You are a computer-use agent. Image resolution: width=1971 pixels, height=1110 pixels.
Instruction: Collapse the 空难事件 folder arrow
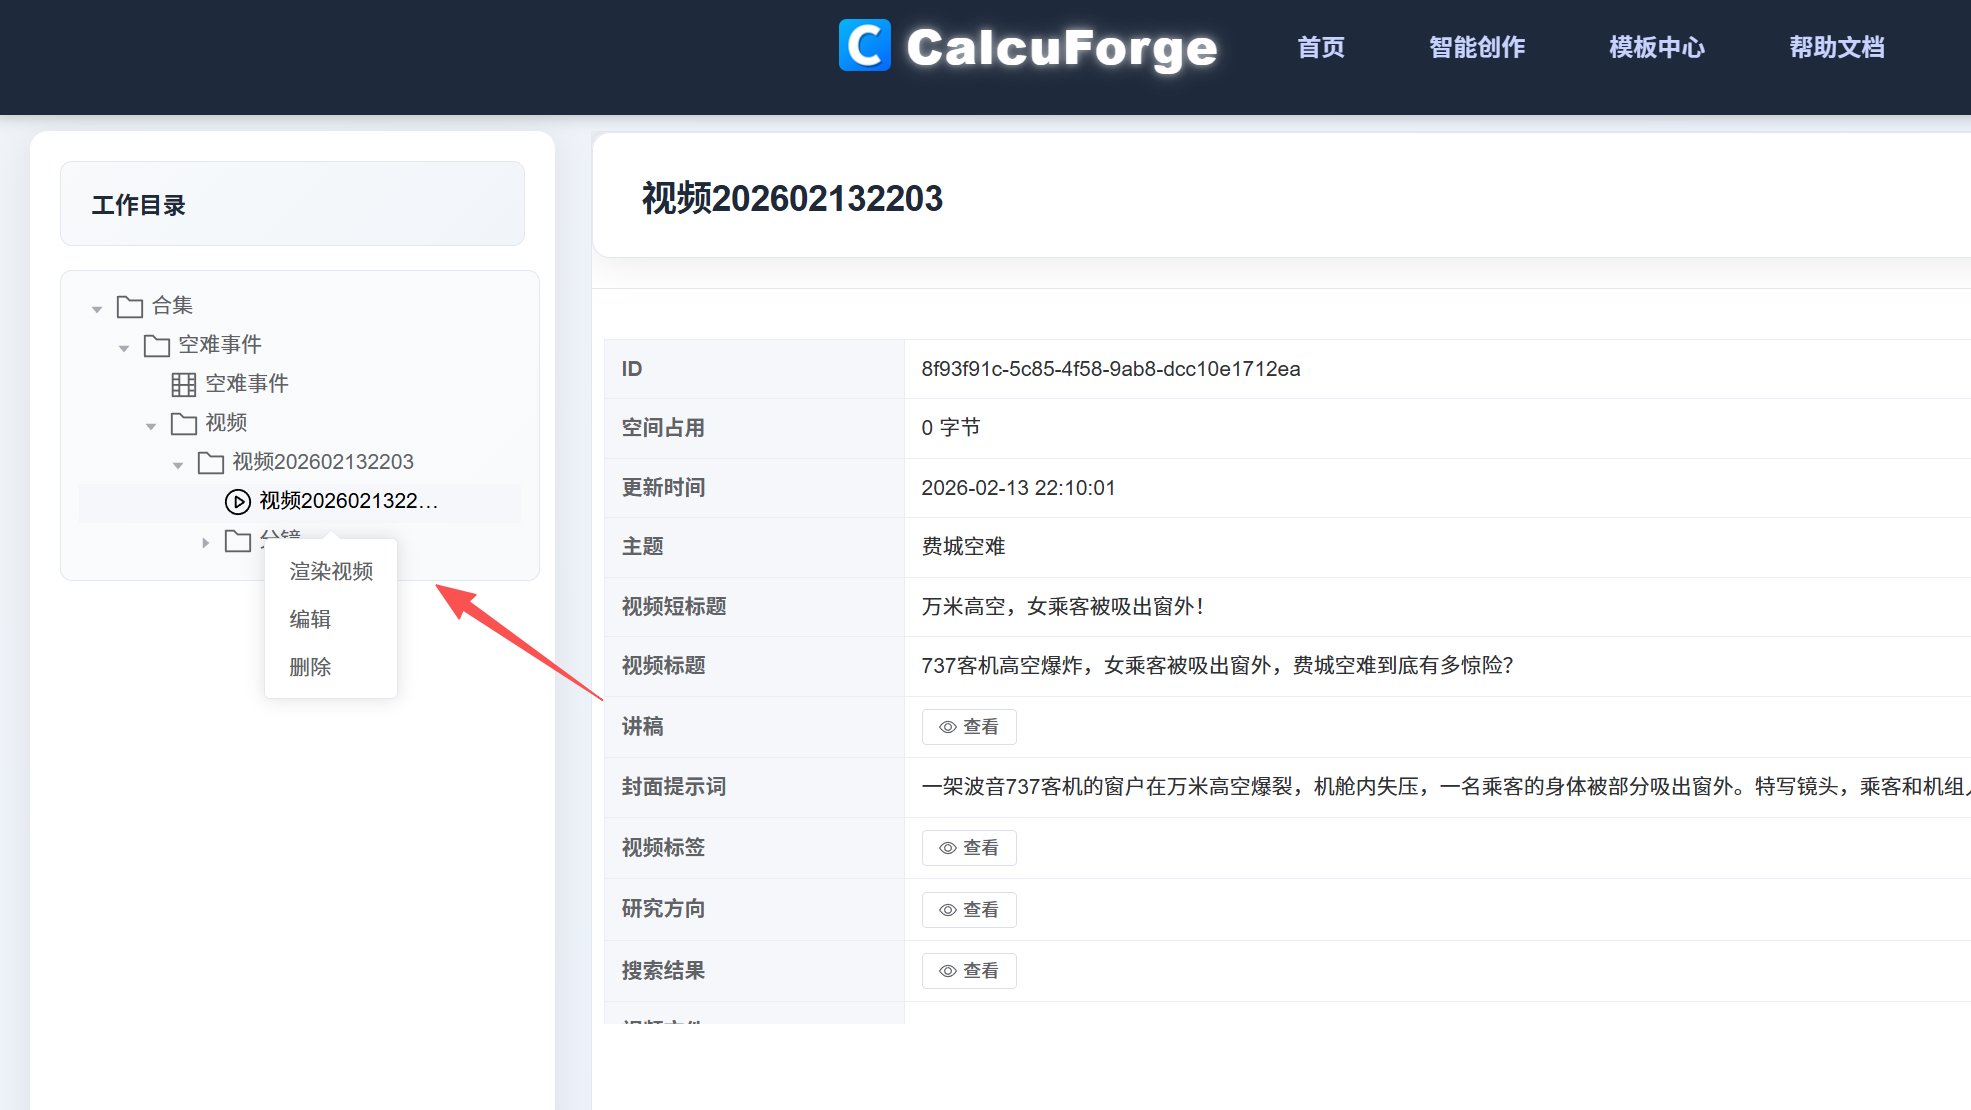point(124,347)
